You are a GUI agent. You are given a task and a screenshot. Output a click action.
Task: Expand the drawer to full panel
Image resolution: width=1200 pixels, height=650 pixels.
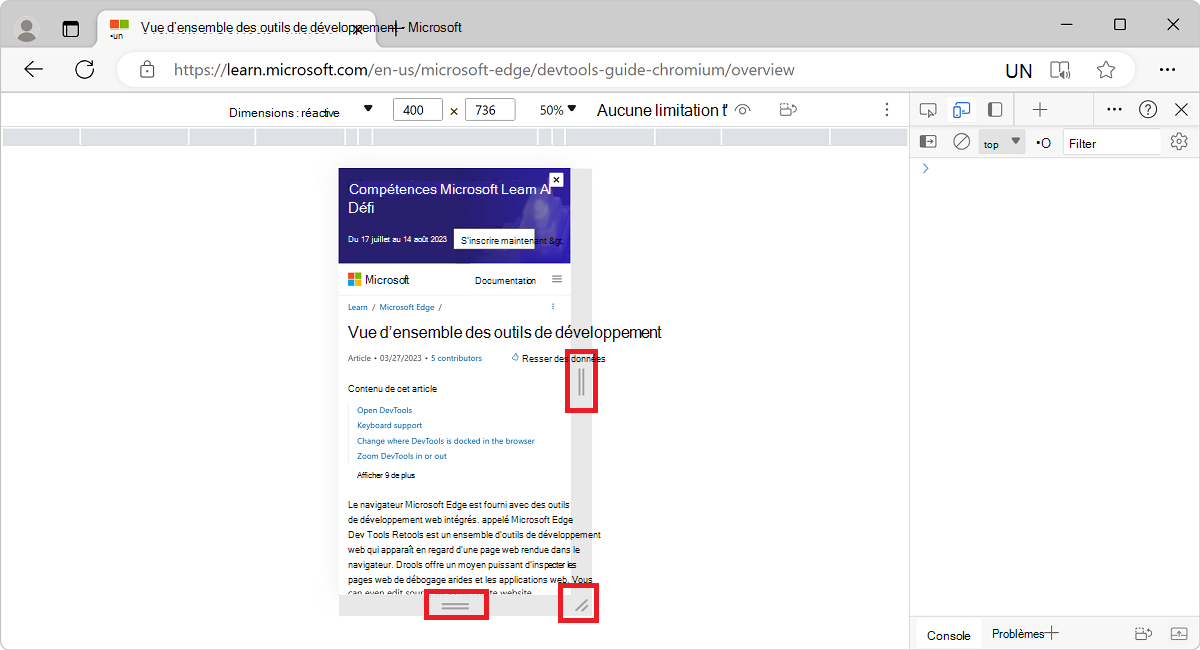tap(1178, 634)
